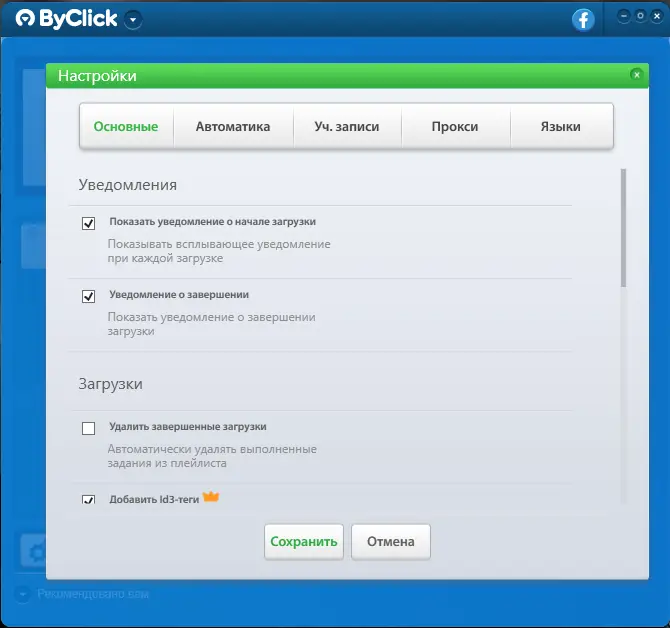Expand the Рекомендовано вам arrow
Screen dimensions: 670x628
(x=23, y=594)
